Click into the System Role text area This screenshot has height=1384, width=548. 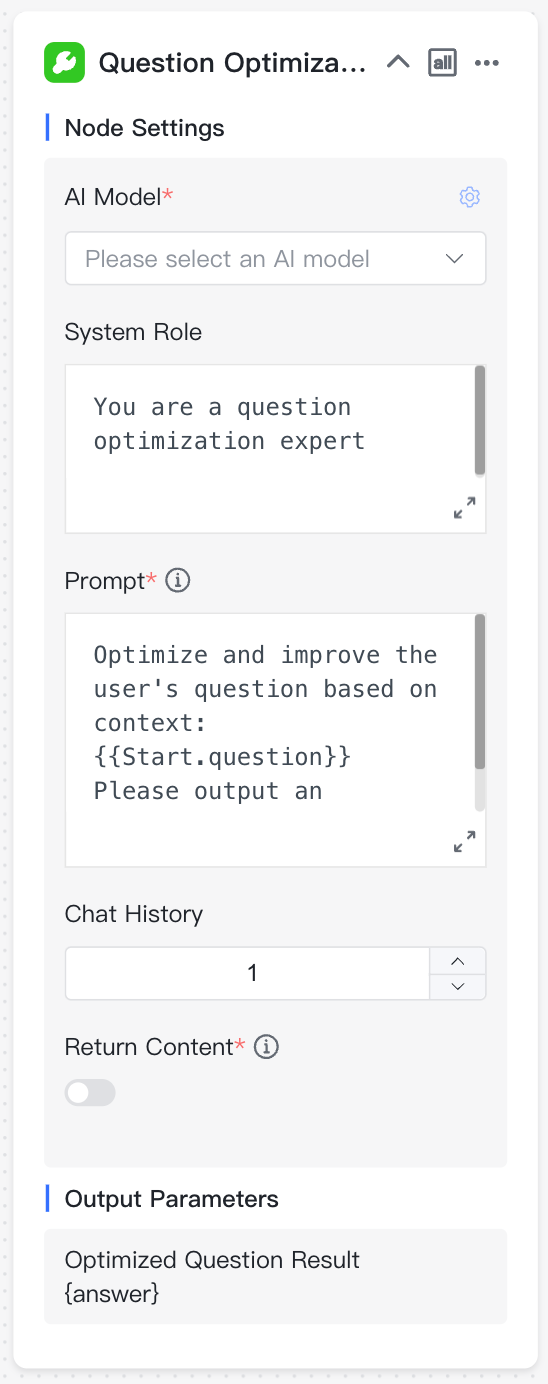[x=269, y=449]
